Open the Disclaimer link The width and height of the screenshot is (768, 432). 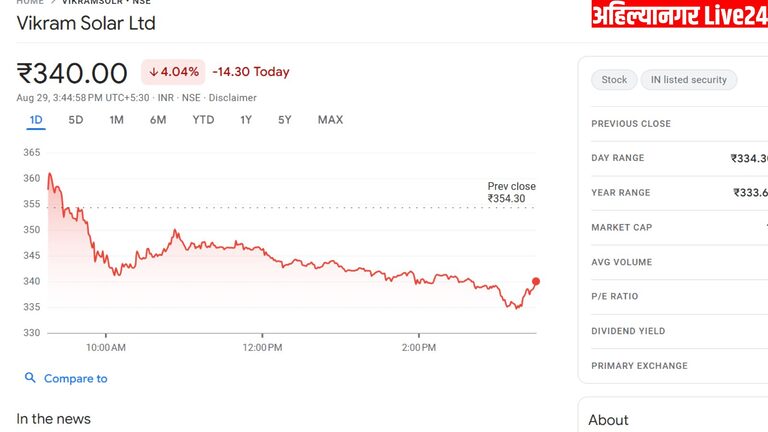[x=233, y=98]
